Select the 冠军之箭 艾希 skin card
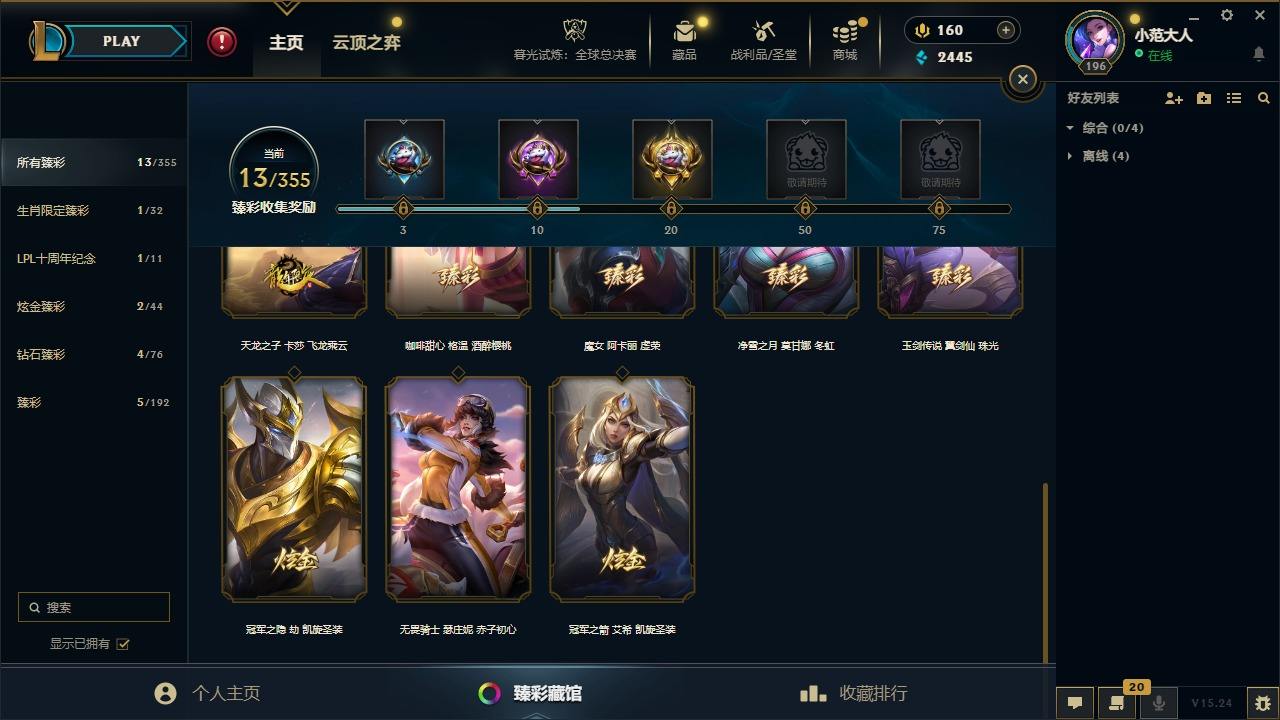 pos(622,489)
